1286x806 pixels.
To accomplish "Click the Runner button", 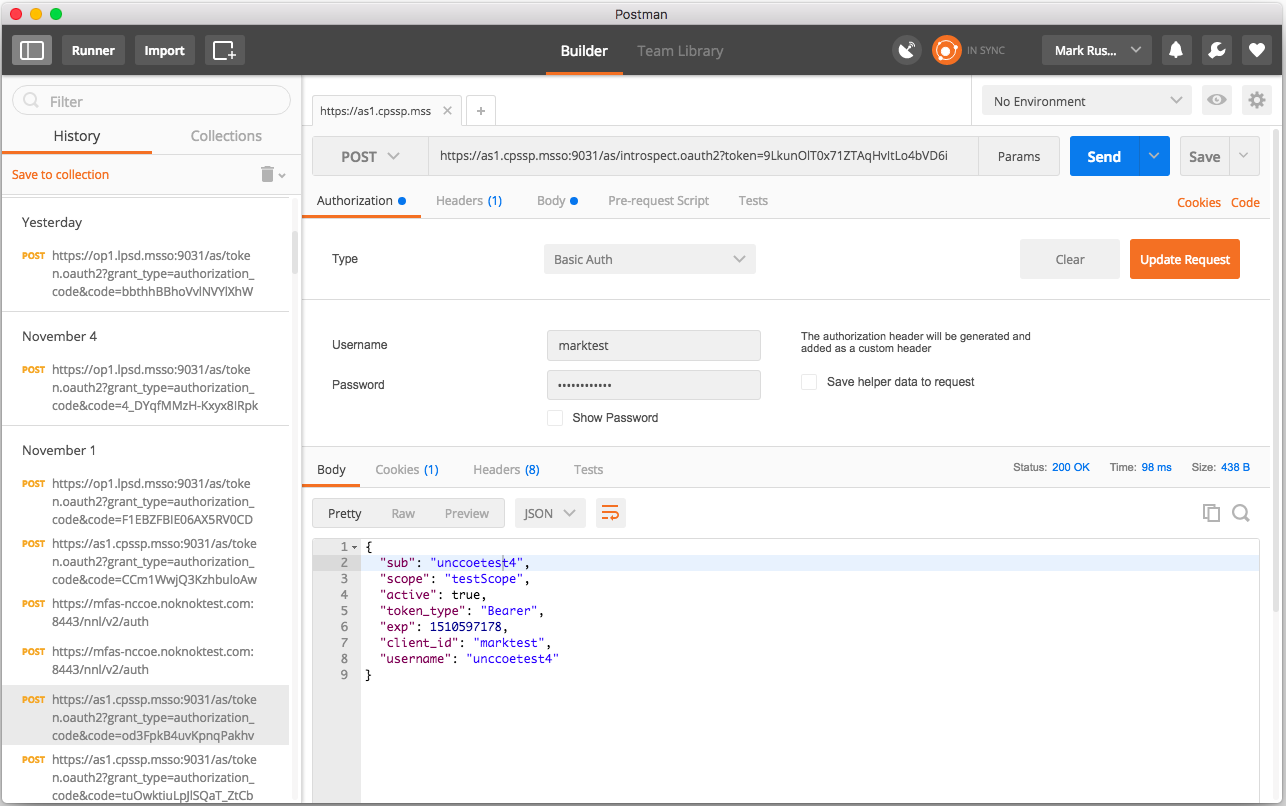I will tap(93, 50).
